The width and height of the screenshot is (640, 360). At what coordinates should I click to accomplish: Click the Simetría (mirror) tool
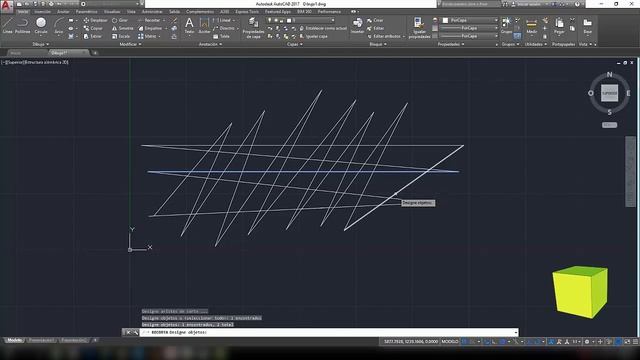[122, 28]
